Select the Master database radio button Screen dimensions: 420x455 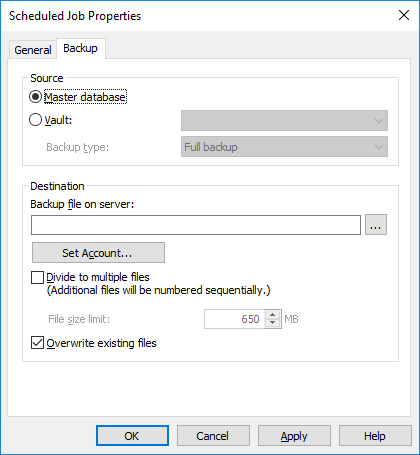[36, 97]
